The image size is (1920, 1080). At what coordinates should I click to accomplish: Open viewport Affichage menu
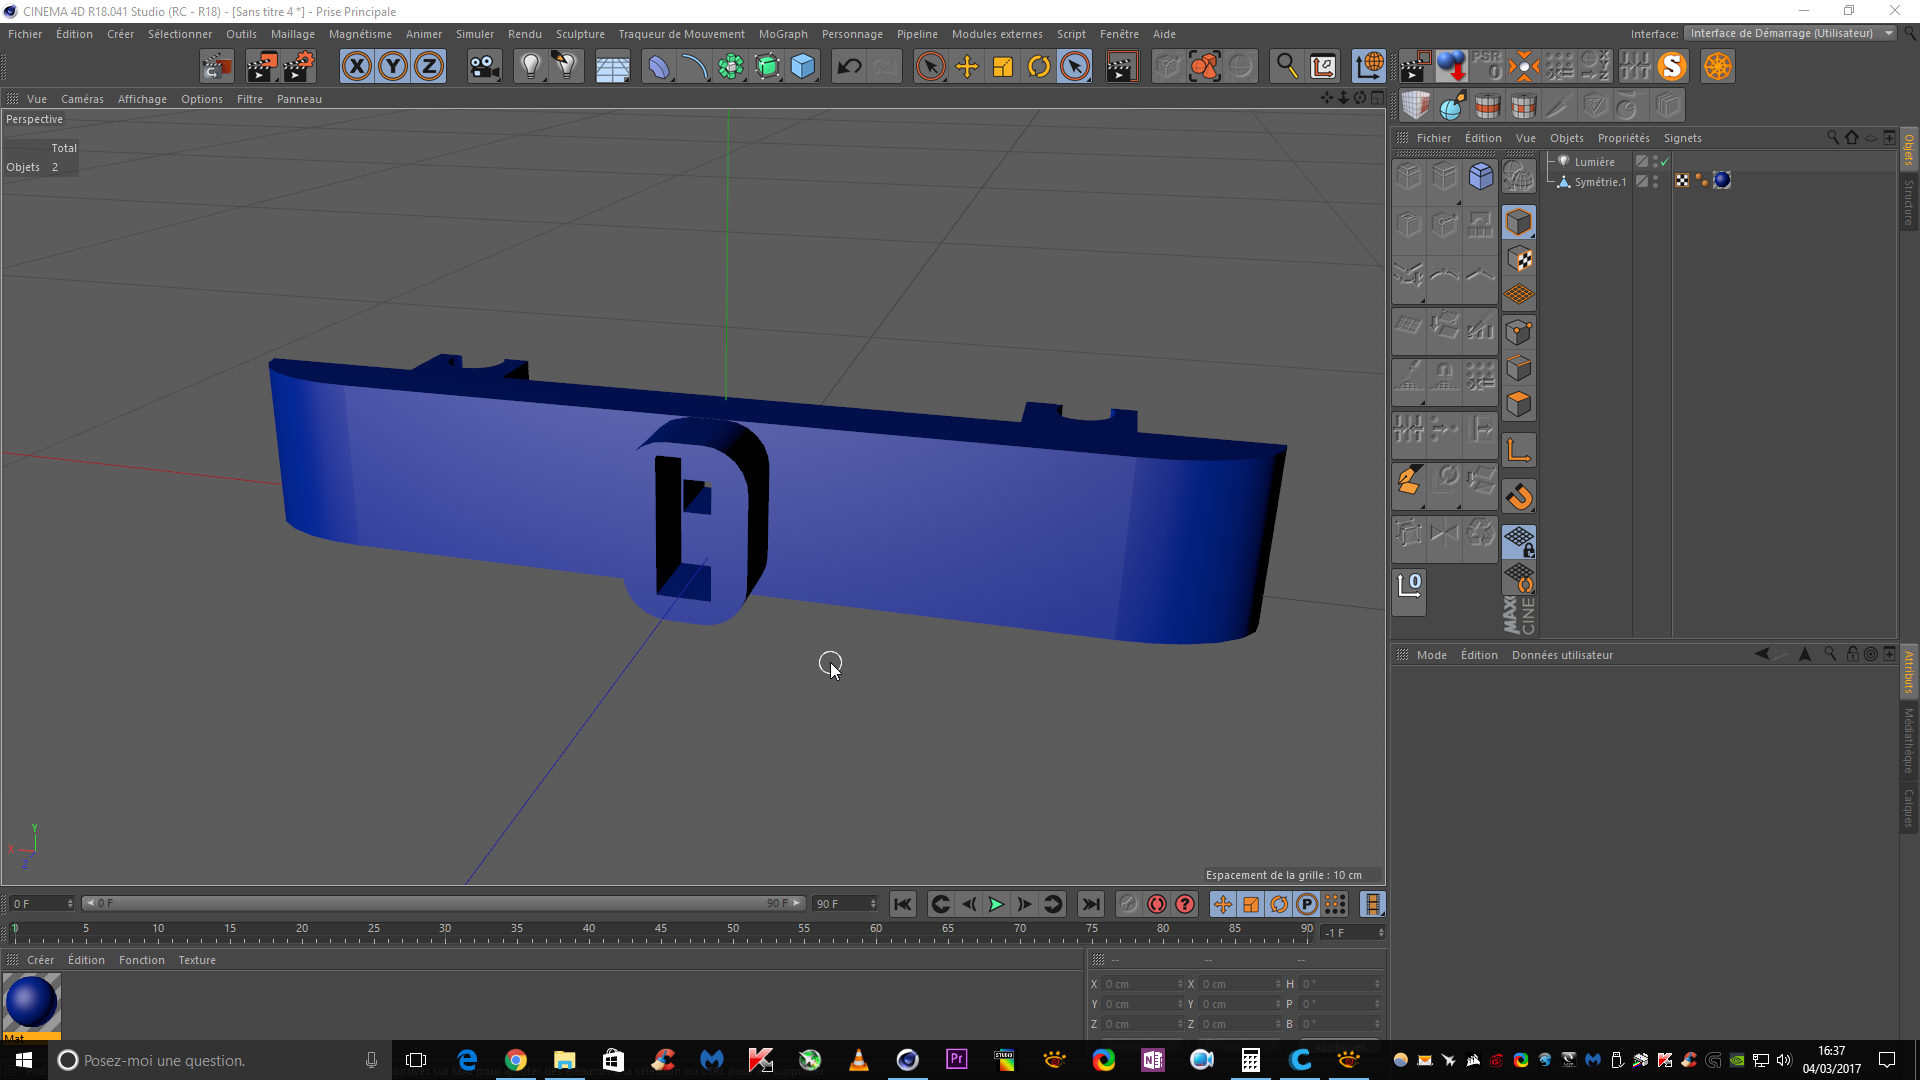click(x=142, y=99)
